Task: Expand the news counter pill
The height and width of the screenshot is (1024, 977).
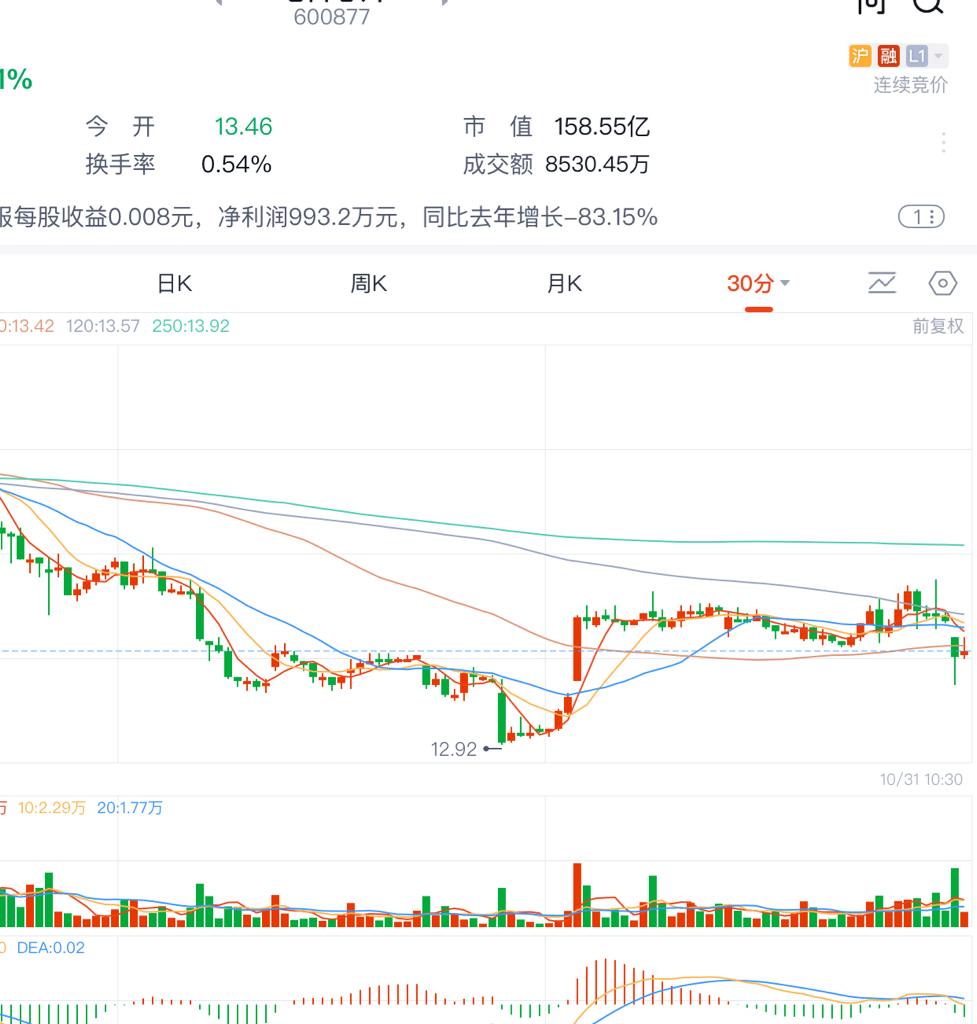Action: point(920,216)
